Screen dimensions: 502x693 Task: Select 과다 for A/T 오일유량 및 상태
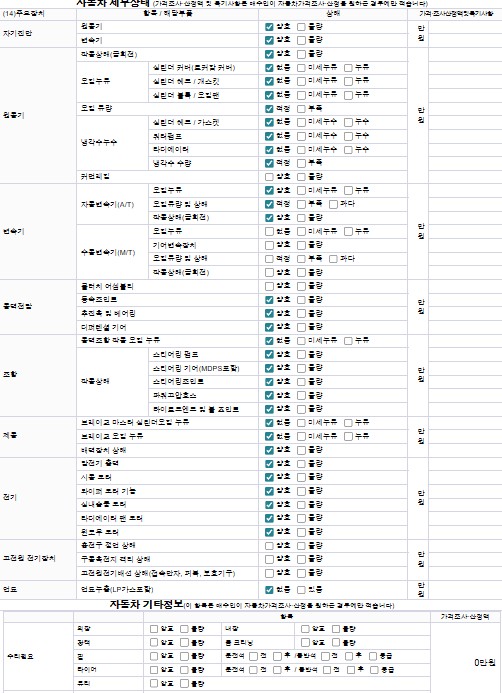334,204
